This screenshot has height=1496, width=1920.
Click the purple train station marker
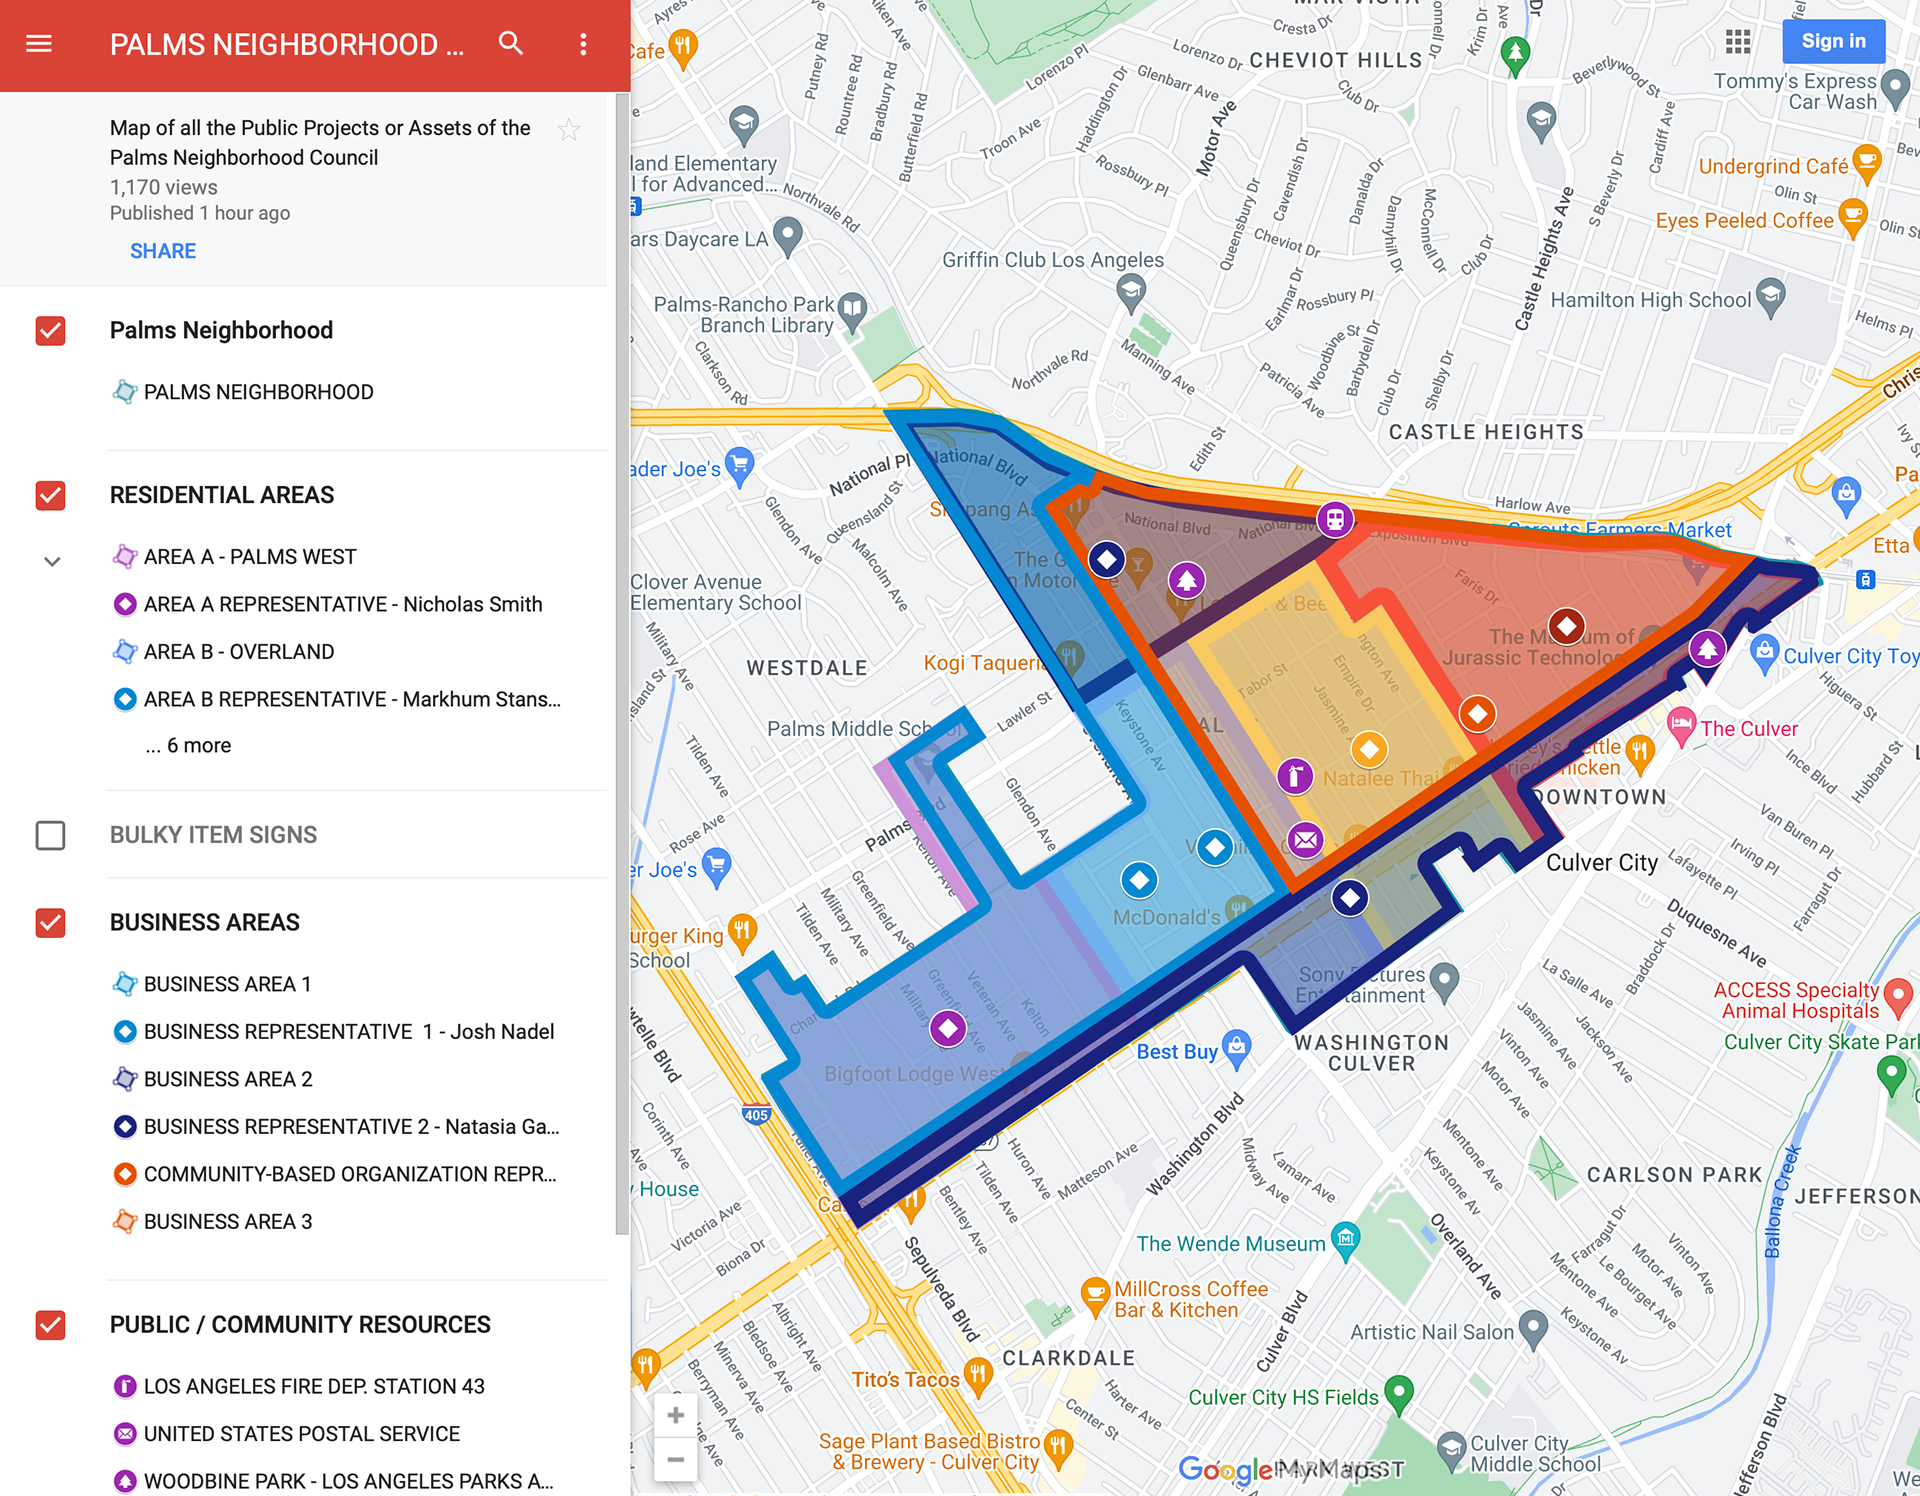click(x=1335, y=519)
